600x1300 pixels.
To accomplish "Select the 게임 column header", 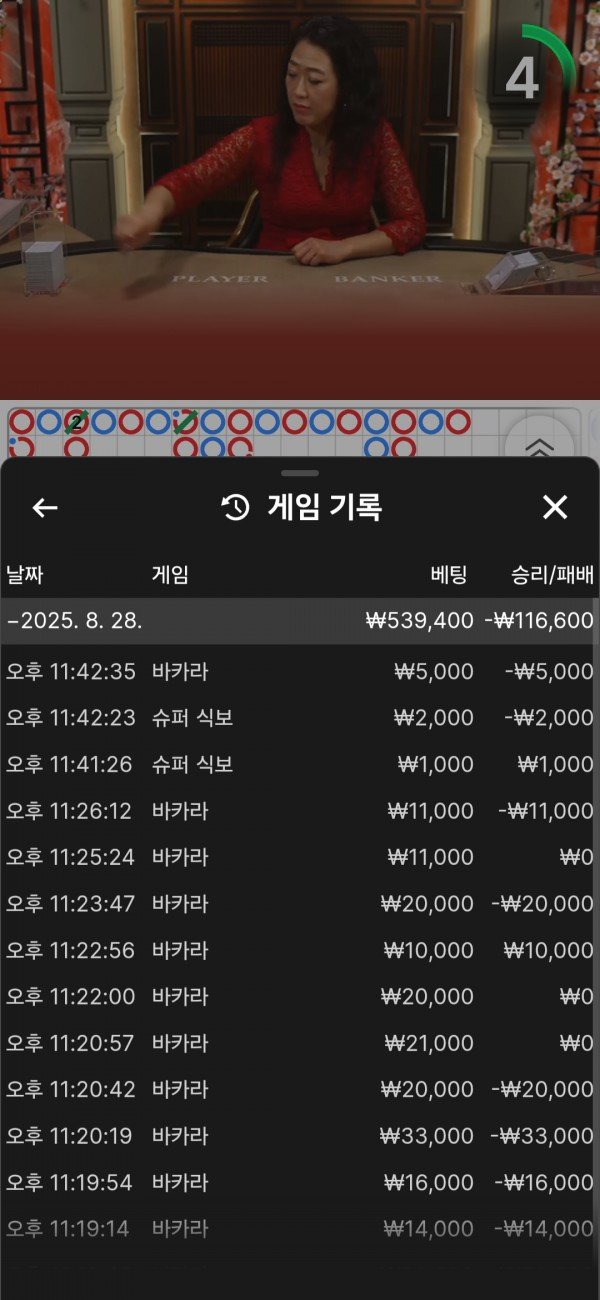I will [170, 575].
